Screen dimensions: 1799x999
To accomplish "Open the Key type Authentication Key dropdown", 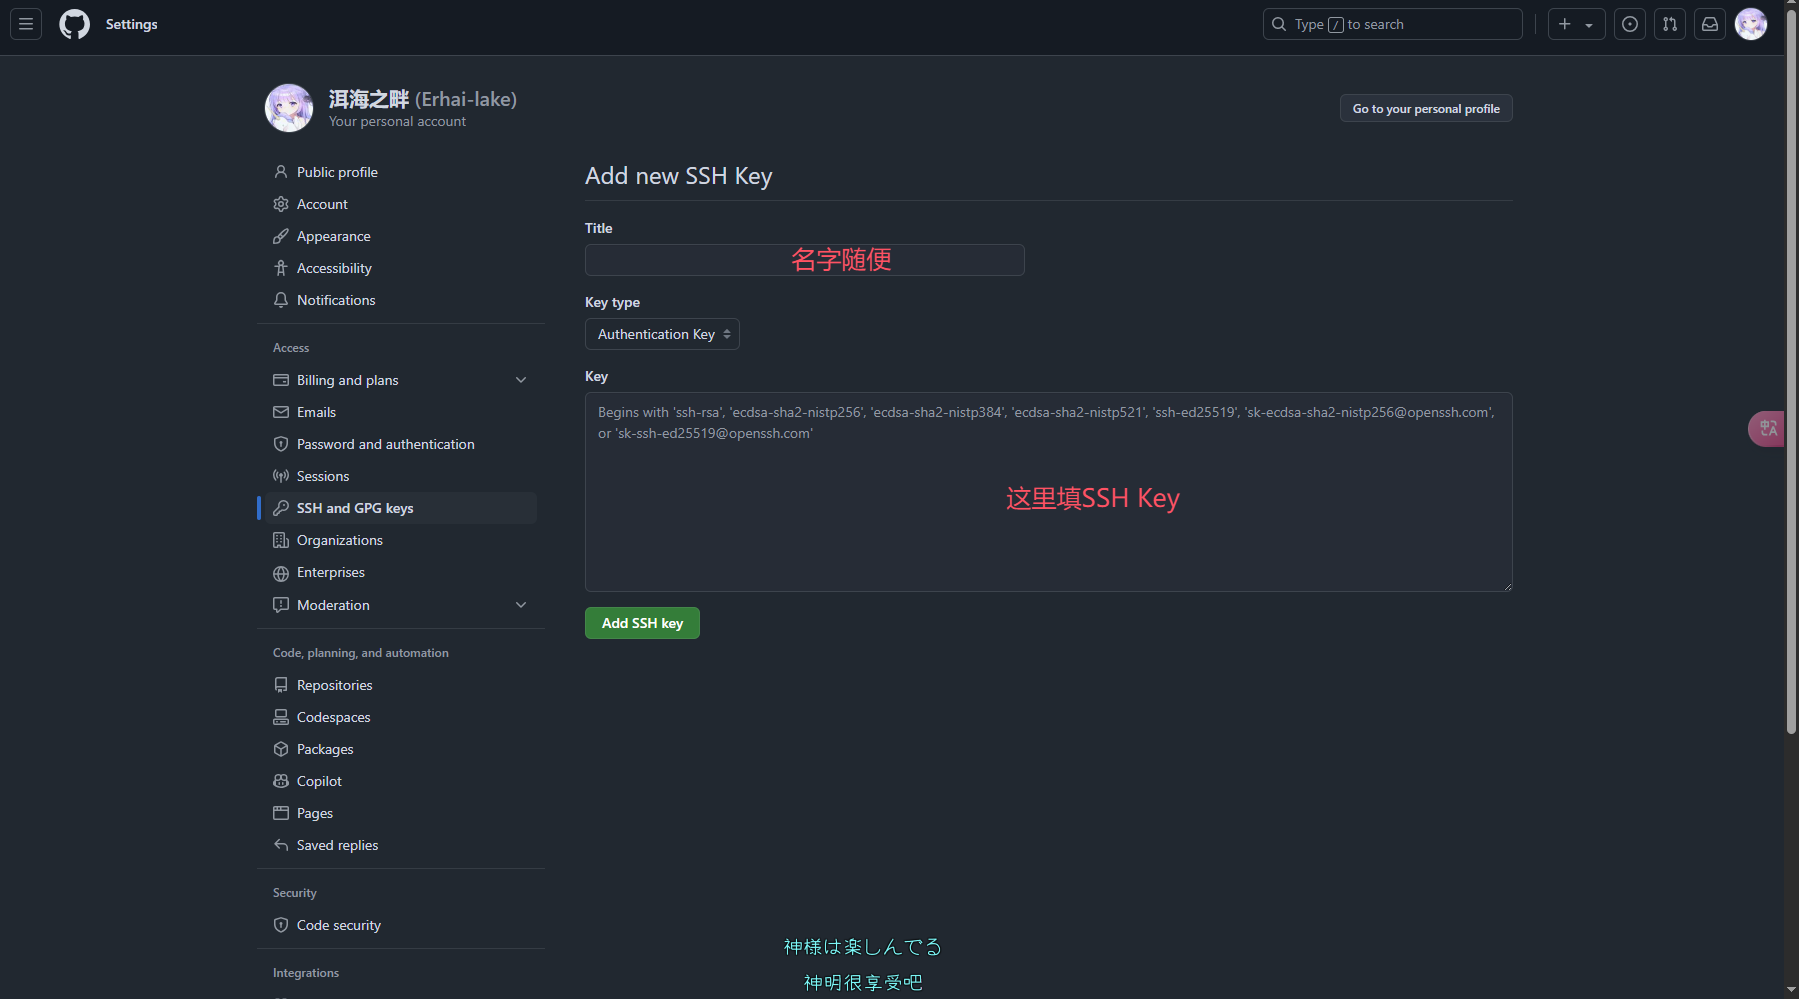I will (x=662, y=334).
